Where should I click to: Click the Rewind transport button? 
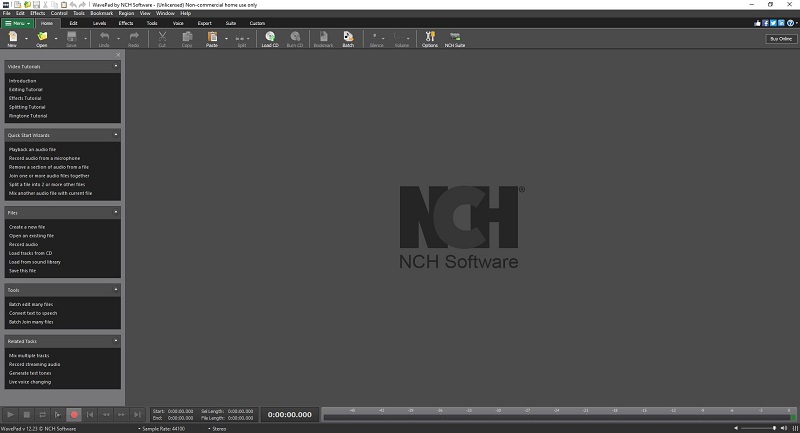coord(106,415)
